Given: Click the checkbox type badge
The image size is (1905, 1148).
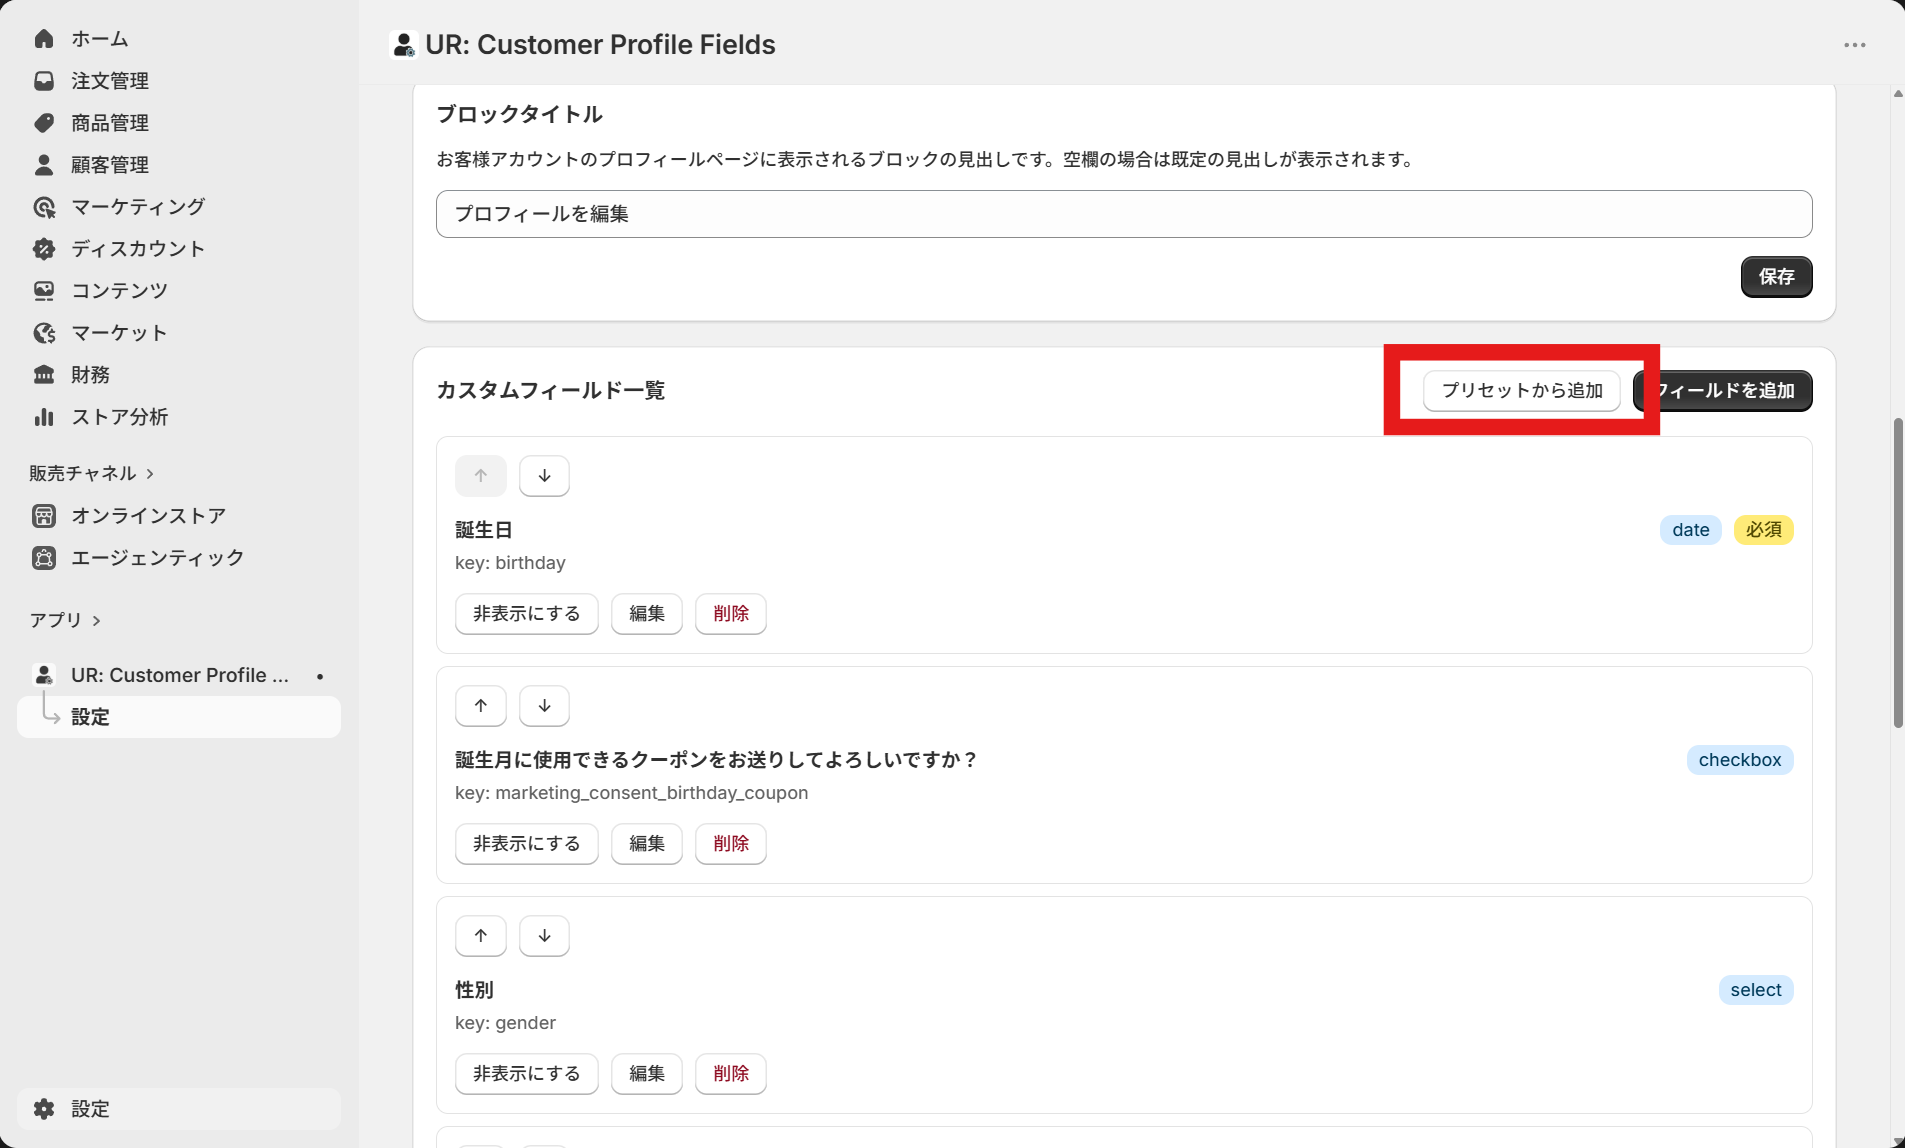Looking at the screenshot, I should coord(1740,760).
